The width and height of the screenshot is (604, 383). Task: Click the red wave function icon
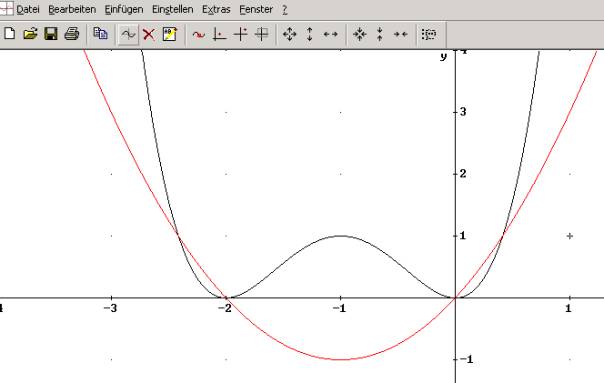(x=198, y=35)
